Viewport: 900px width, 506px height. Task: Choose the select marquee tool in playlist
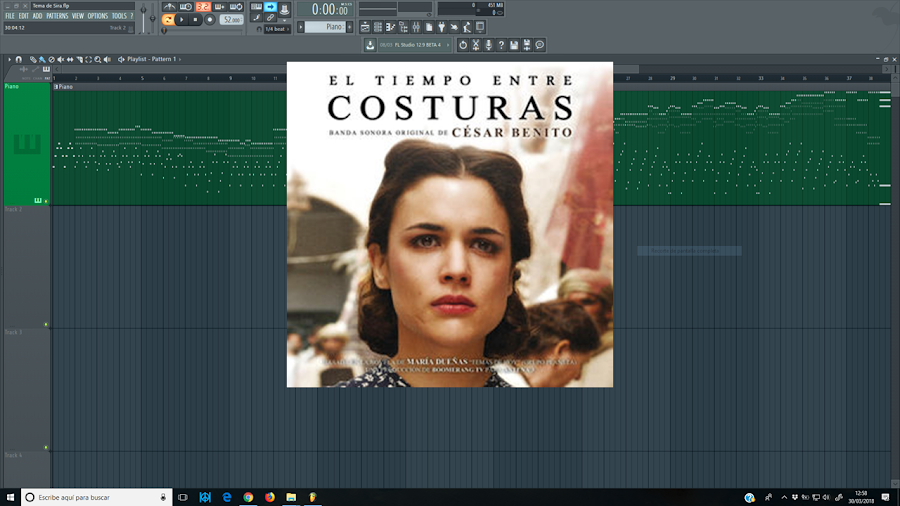tap(88, 59)
